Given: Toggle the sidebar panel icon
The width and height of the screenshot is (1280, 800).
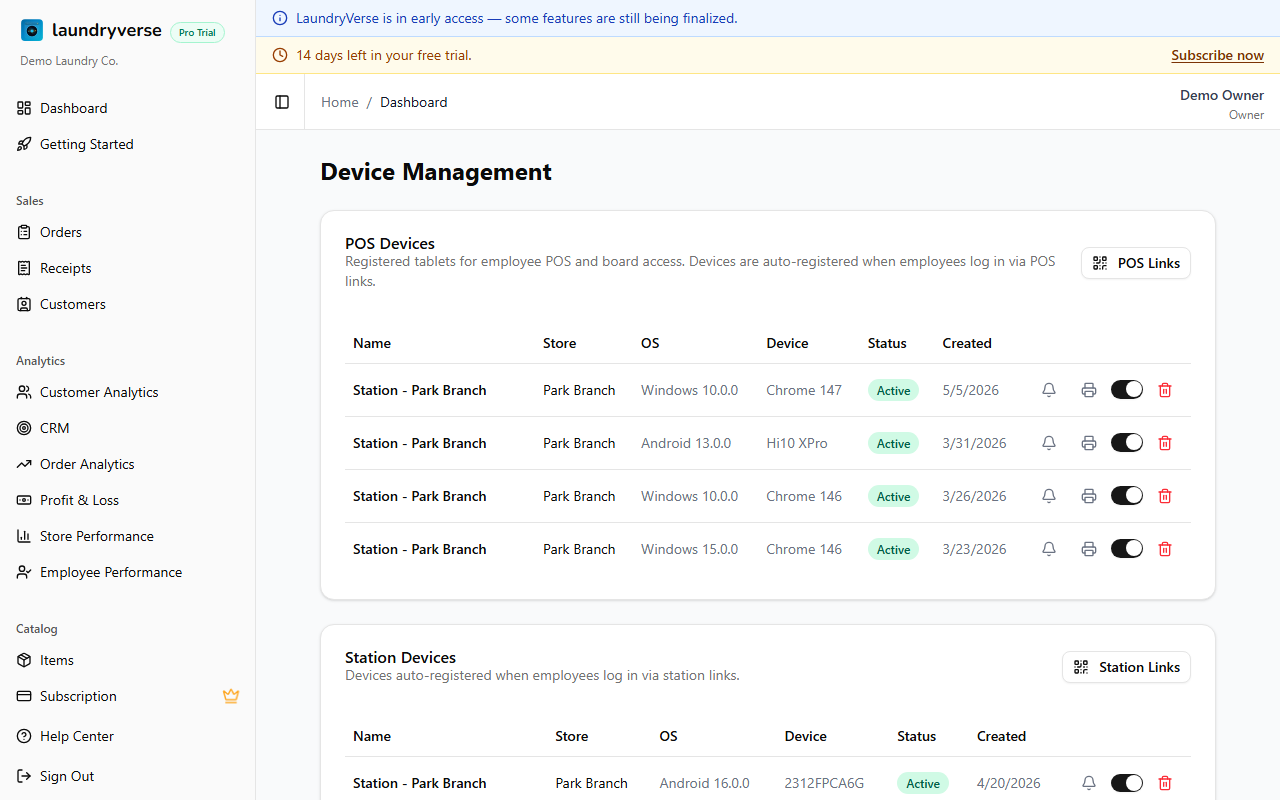Looking at the screenshot, I should [282, 102].
